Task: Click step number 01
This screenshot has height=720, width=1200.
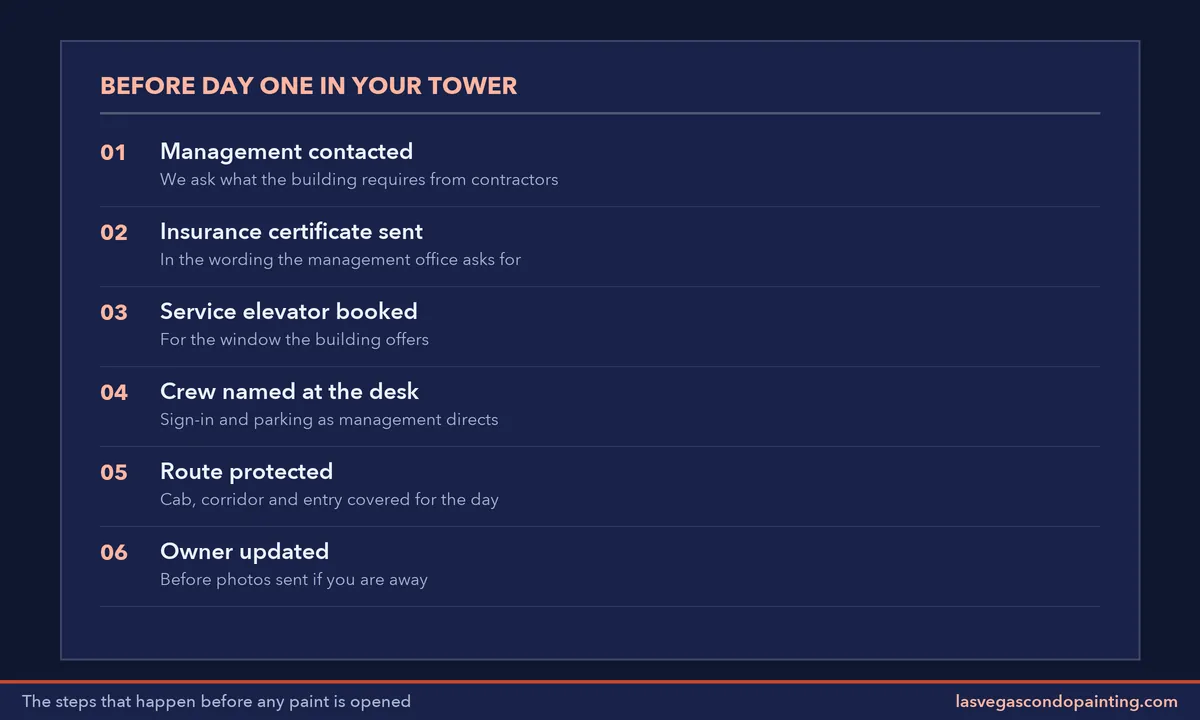Action: [113, 153]
